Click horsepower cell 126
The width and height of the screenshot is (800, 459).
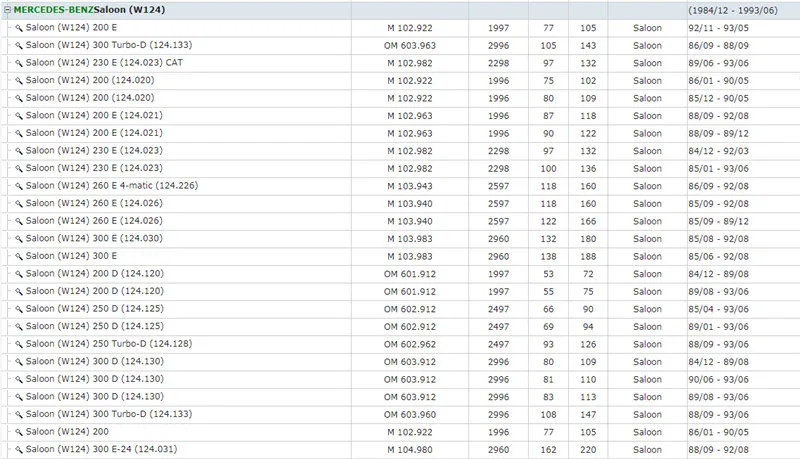pyautogui.click(x=588, y=345)
